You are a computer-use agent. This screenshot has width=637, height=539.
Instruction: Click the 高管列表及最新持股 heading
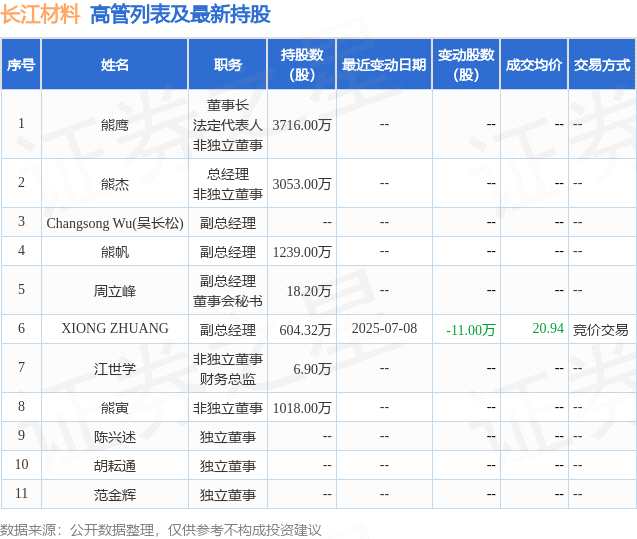(x=180, y=15)
